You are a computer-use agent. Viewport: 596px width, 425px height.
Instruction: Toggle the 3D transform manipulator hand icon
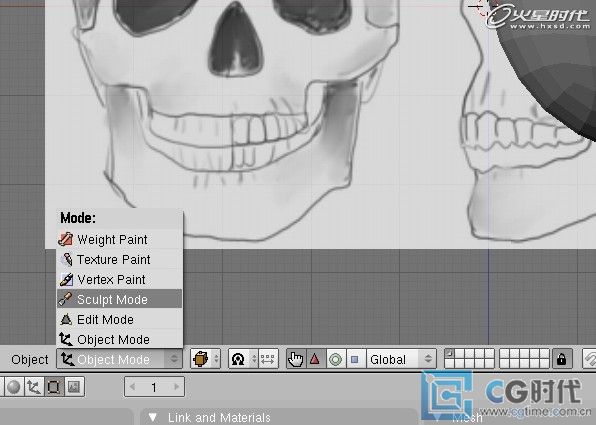[x=296, y=359]
